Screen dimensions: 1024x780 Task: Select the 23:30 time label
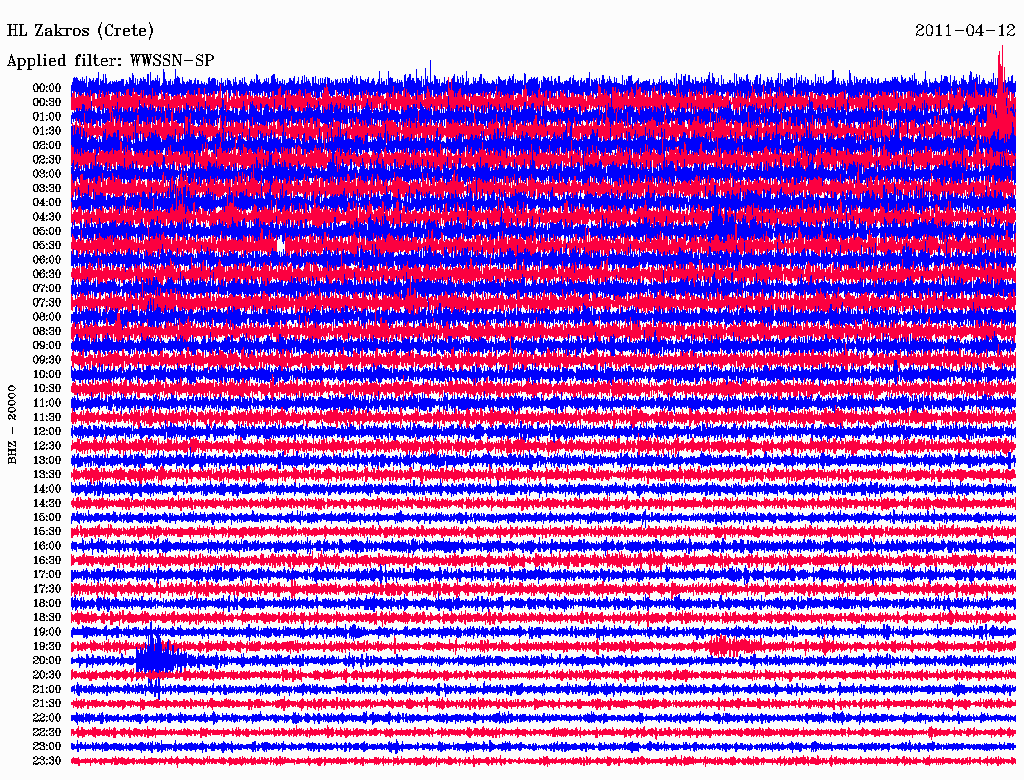47,761
